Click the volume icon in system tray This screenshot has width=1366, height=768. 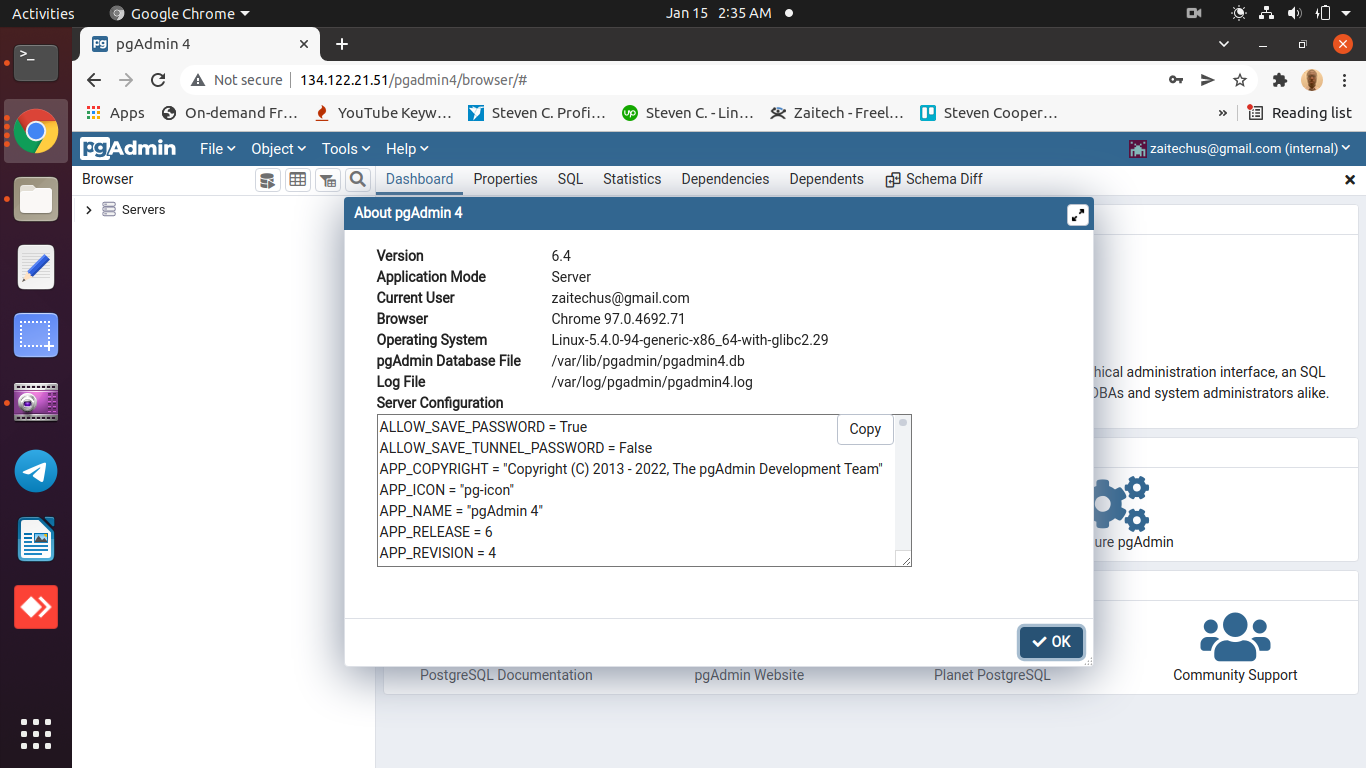pyautogui.click(x=1294, y=13)
